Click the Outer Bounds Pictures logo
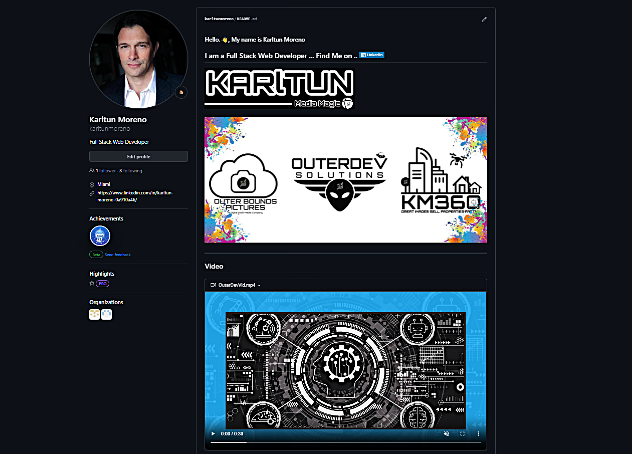The width and height of the screenshot is (632, 454). pyautogui.click(x=243, y=183)
